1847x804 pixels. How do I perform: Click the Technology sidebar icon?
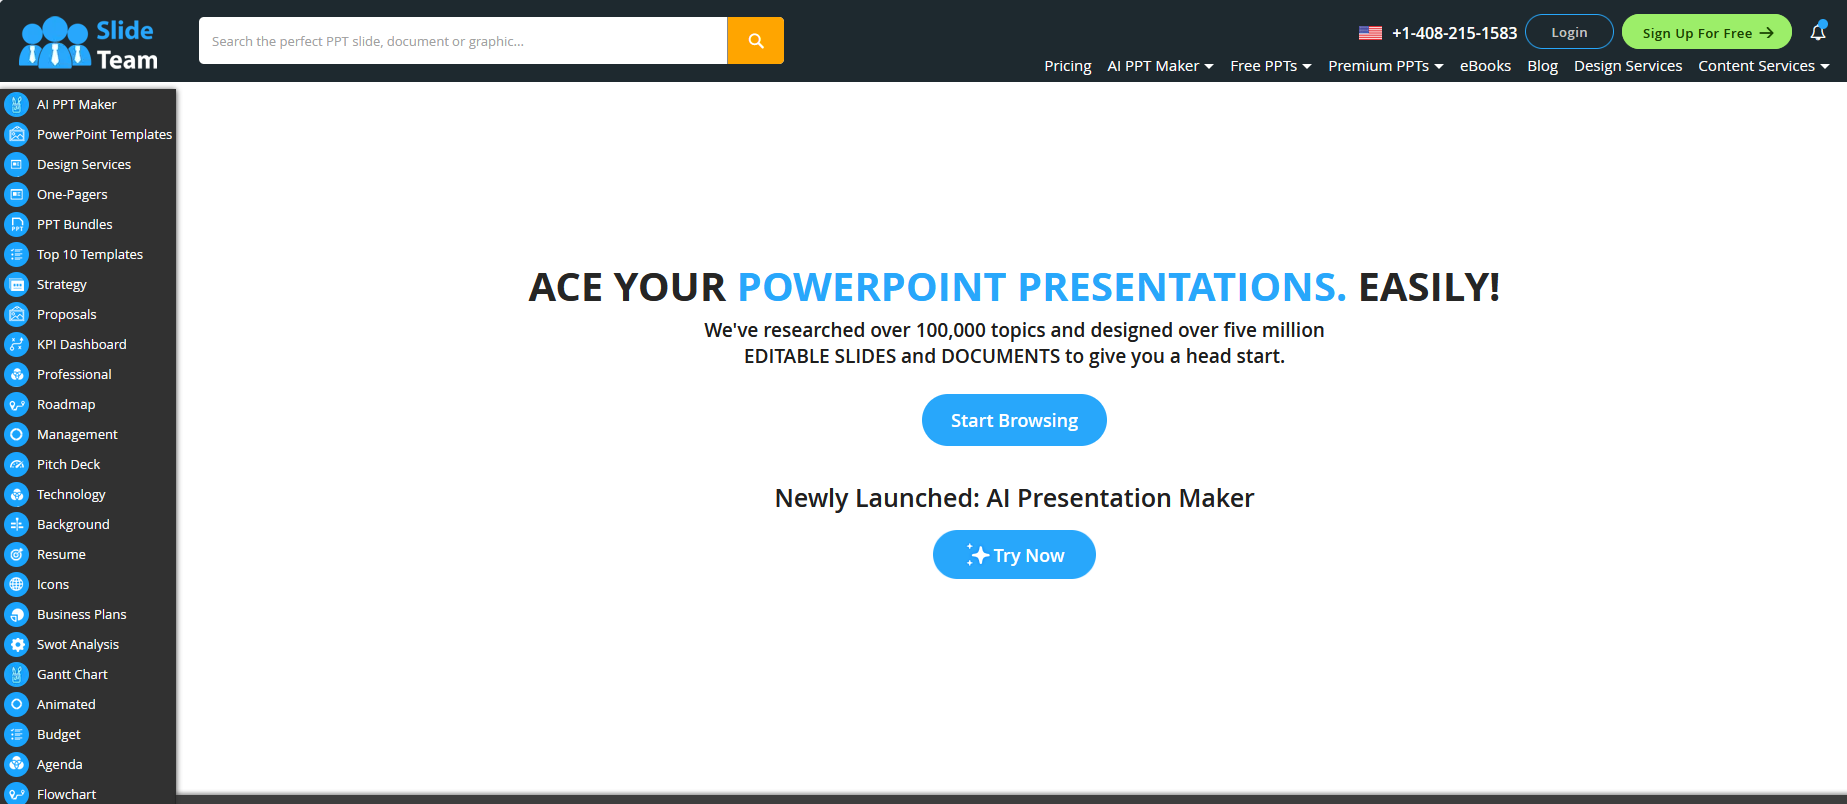coord(17,494)
